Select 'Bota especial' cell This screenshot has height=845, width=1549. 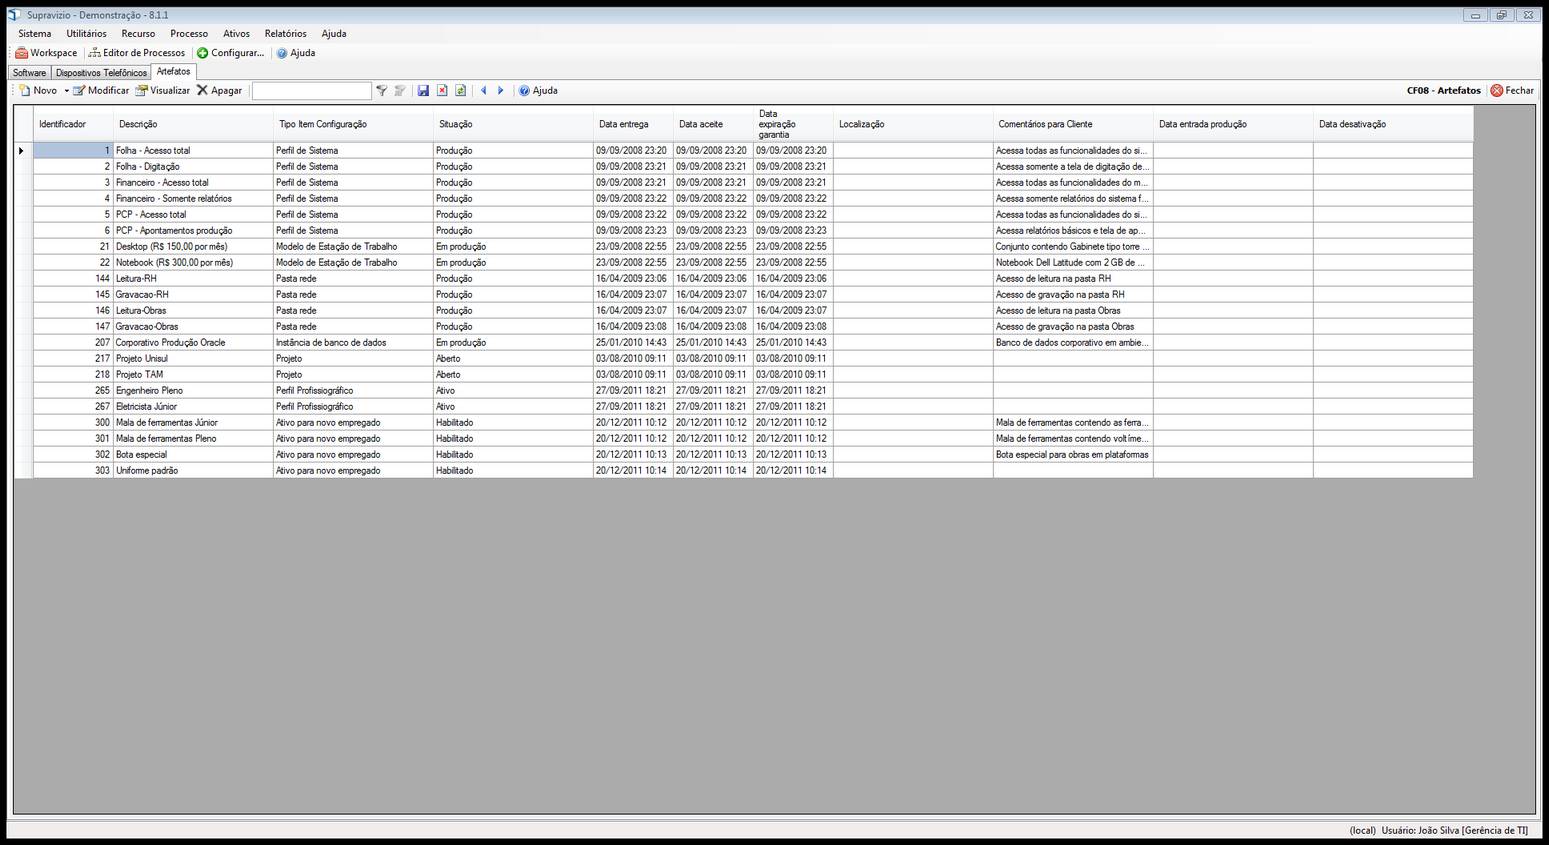point(193,455)
